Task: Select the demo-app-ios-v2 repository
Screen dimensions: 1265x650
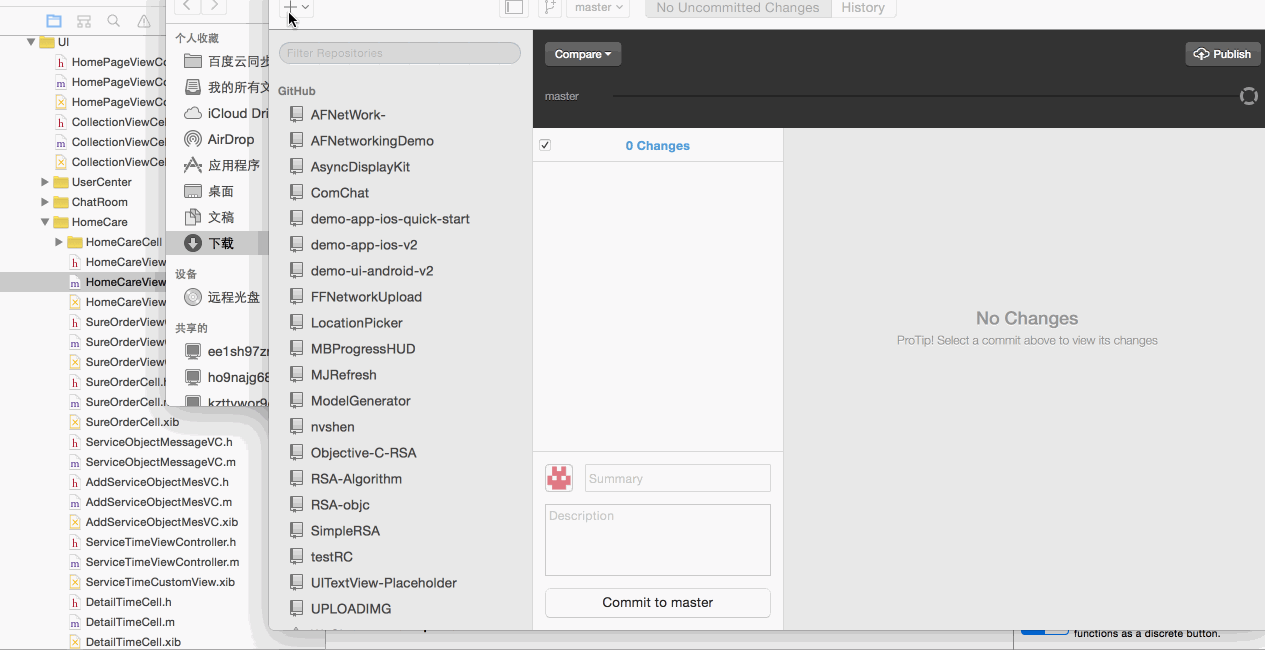Action: pyautogui.click(x=364, y=245)
